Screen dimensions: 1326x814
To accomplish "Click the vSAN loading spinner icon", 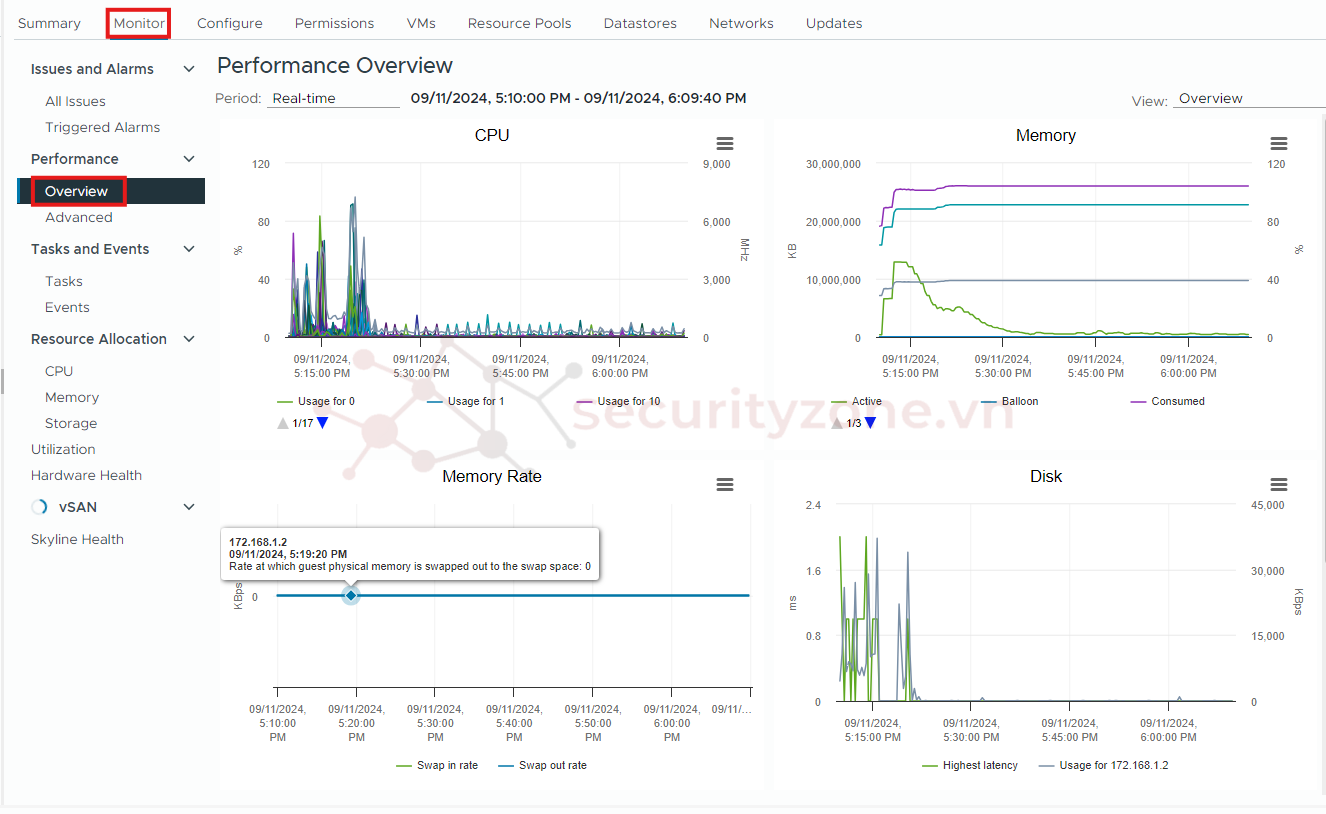I will (x=40, y=507).
